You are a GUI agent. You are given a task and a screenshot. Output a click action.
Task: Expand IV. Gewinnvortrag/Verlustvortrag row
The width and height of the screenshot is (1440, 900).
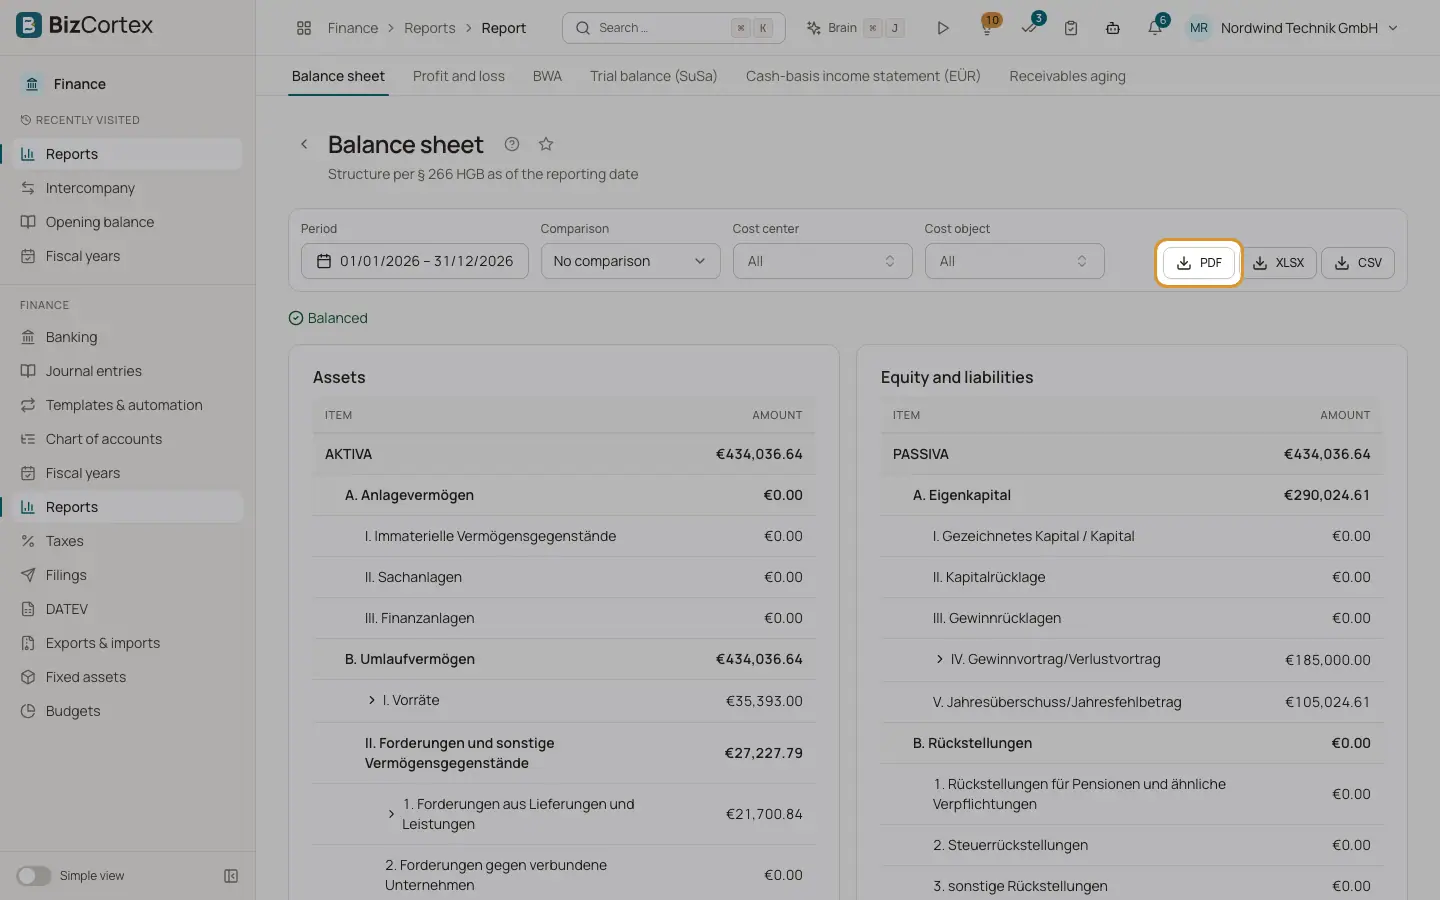click(940, 659)
